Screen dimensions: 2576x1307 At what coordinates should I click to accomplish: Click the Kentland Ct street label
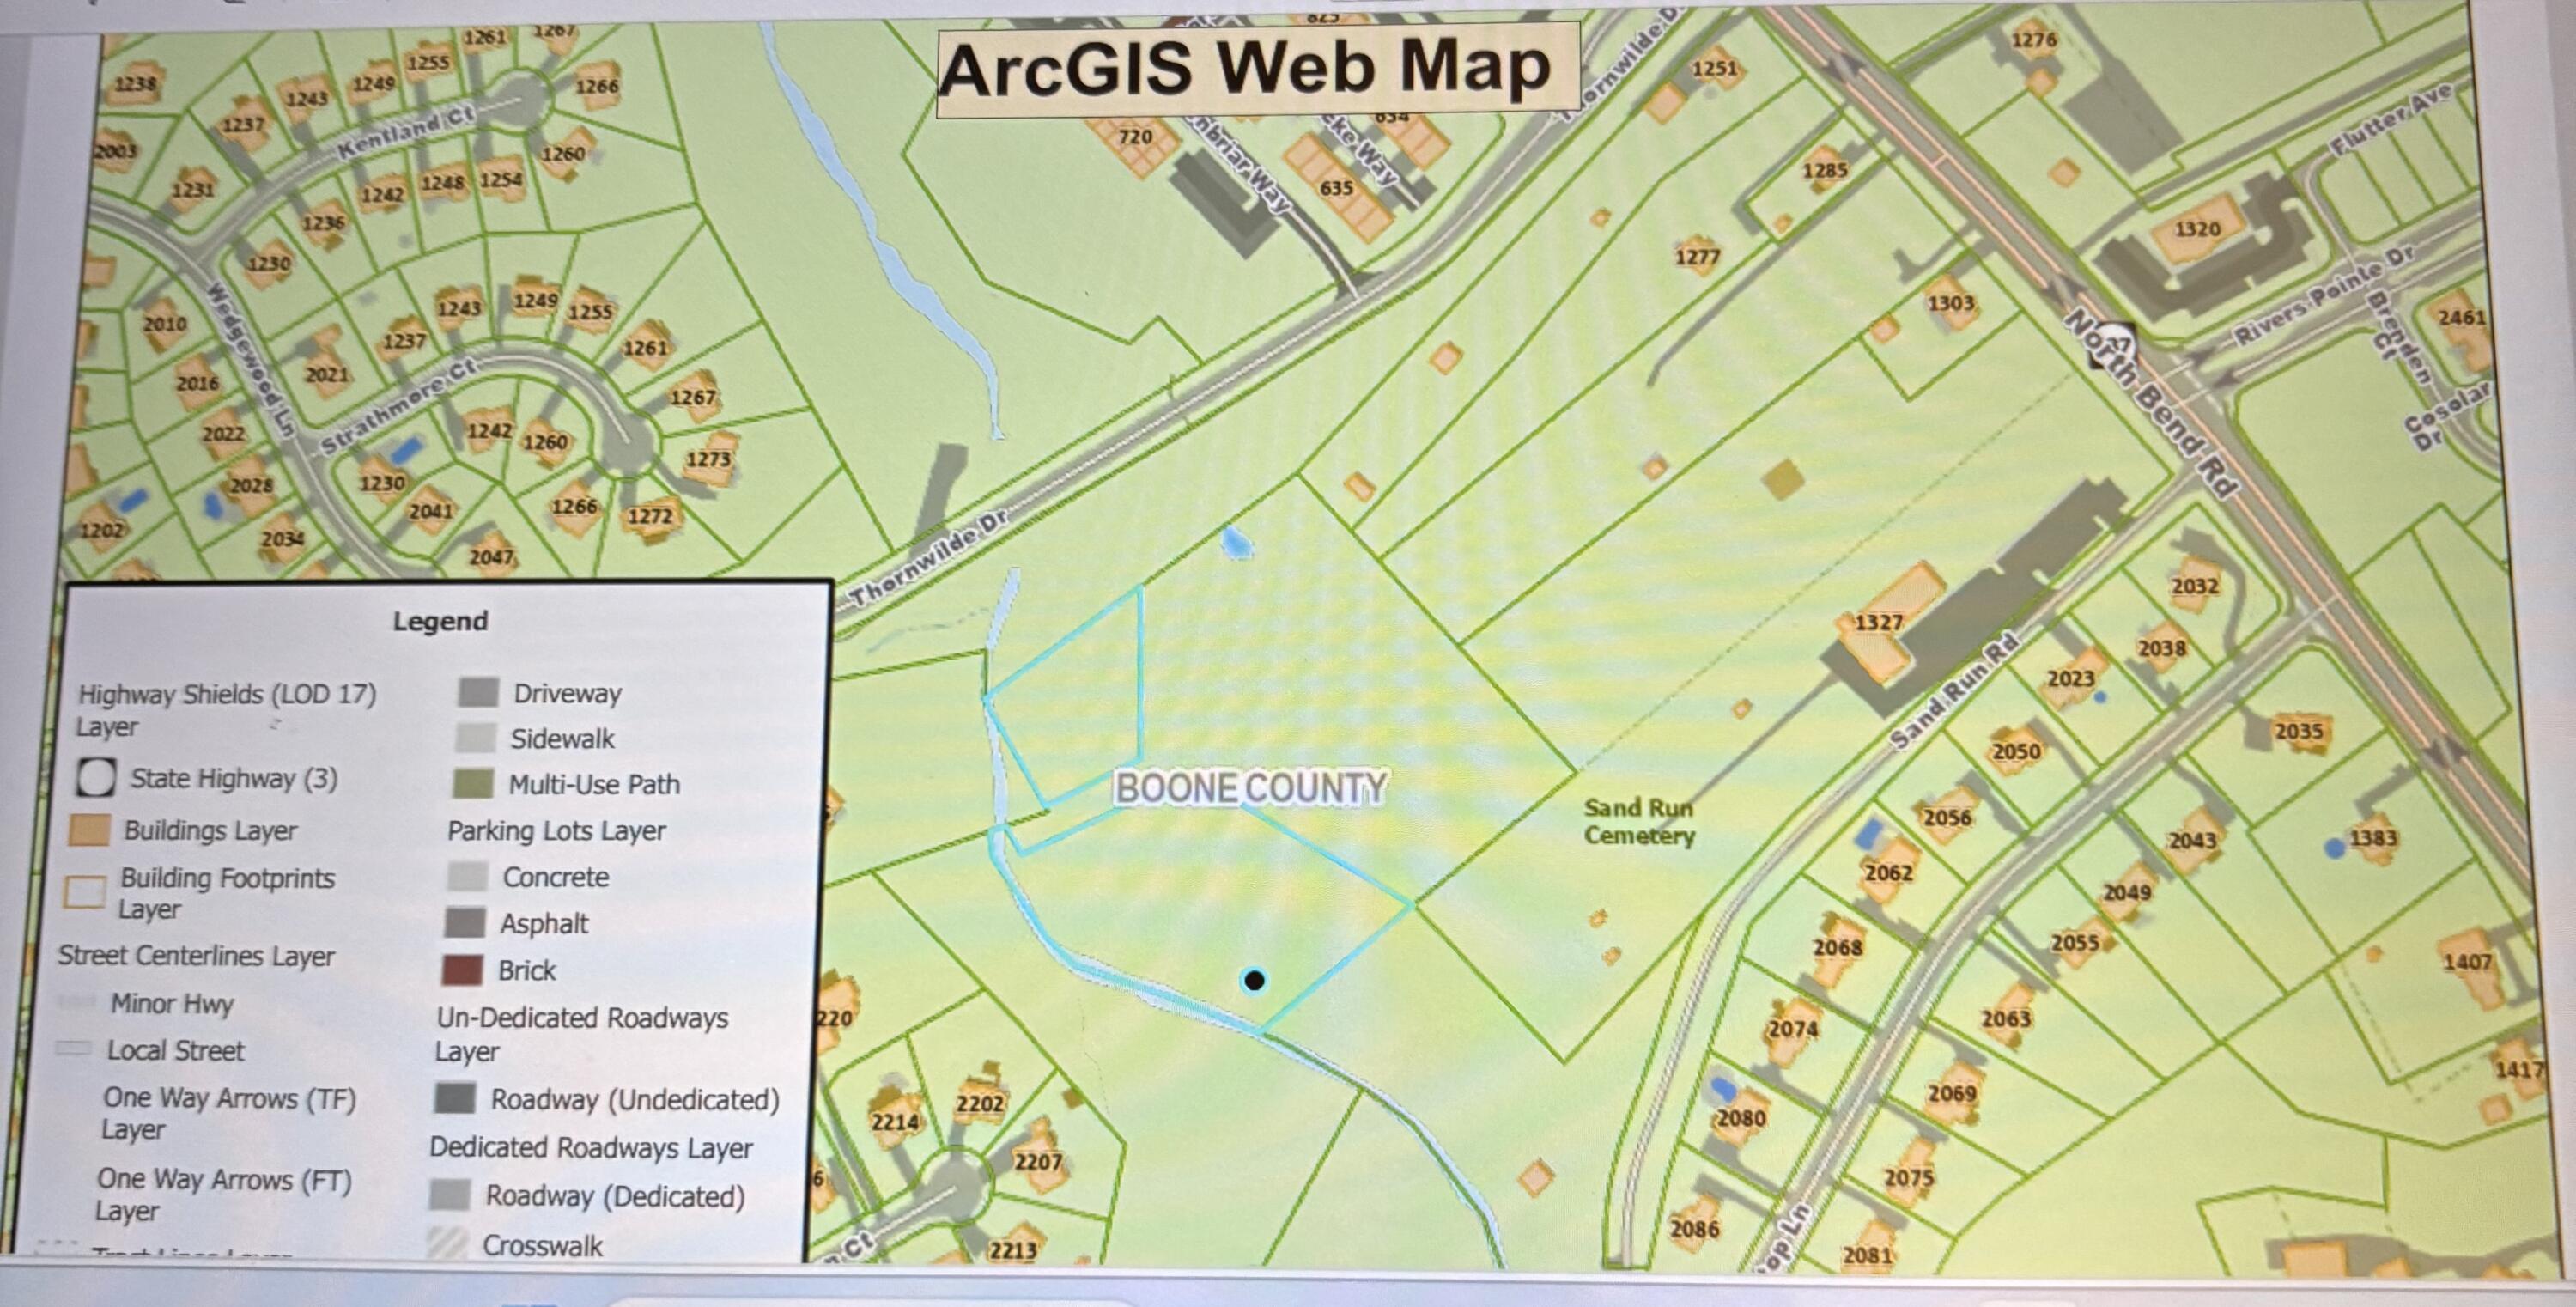tap(405, 134)
